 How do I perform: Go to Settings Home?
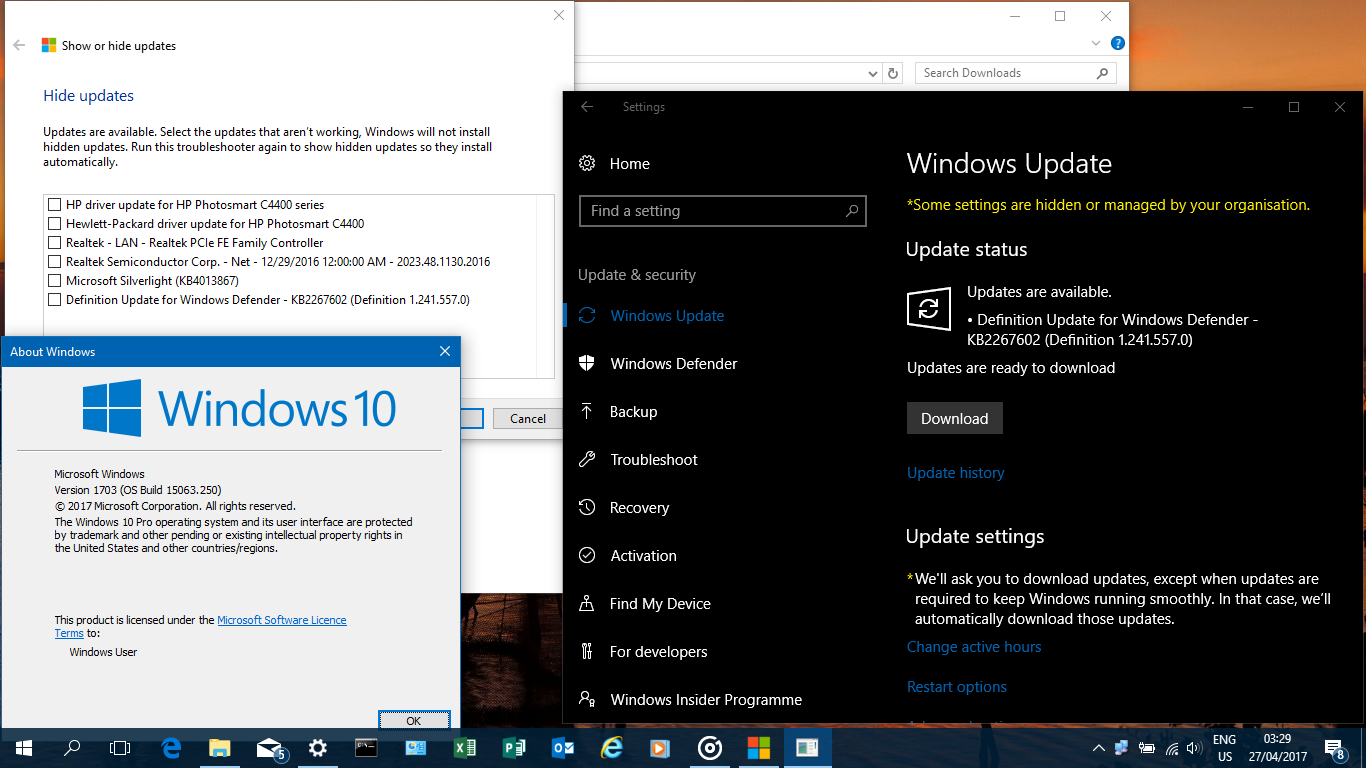coord(615,164)
